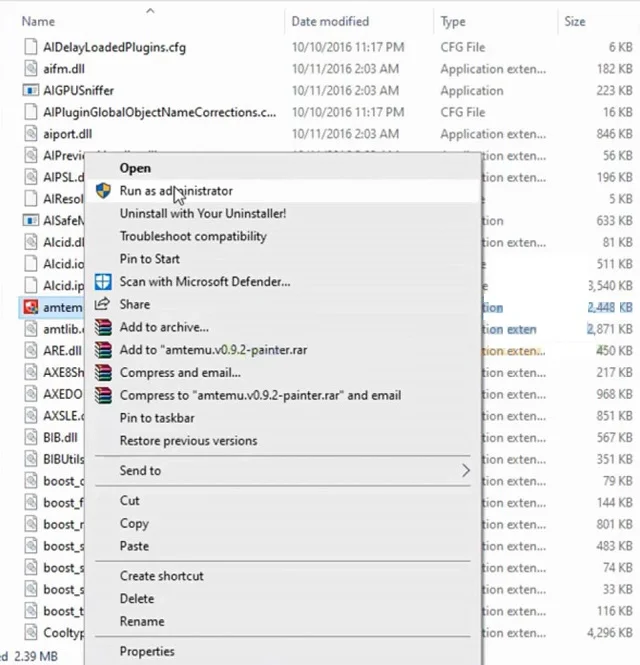
Task: Select Create shortcut in context menu
Action: [x=161, y=576]
